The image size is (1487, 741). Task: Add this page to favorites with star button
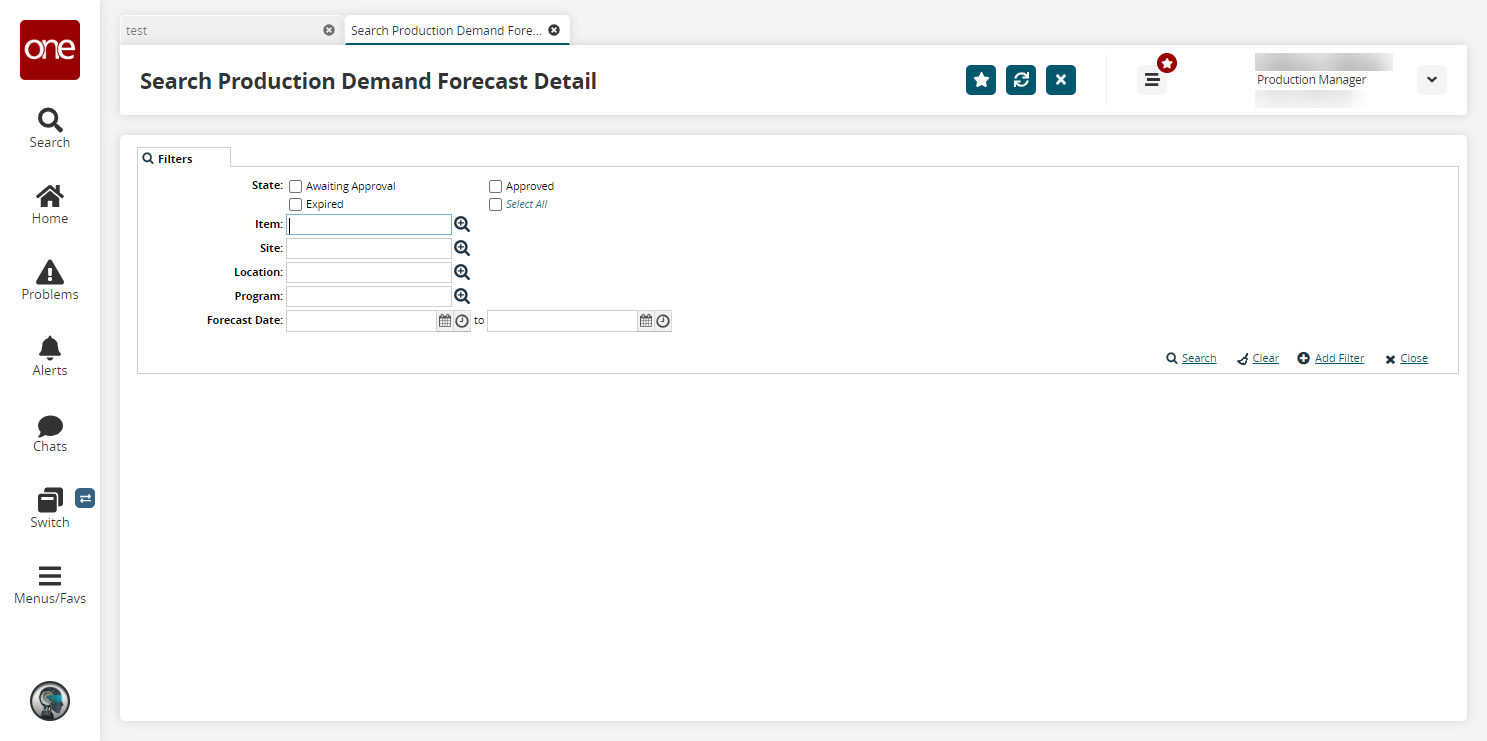pos(981,80)
